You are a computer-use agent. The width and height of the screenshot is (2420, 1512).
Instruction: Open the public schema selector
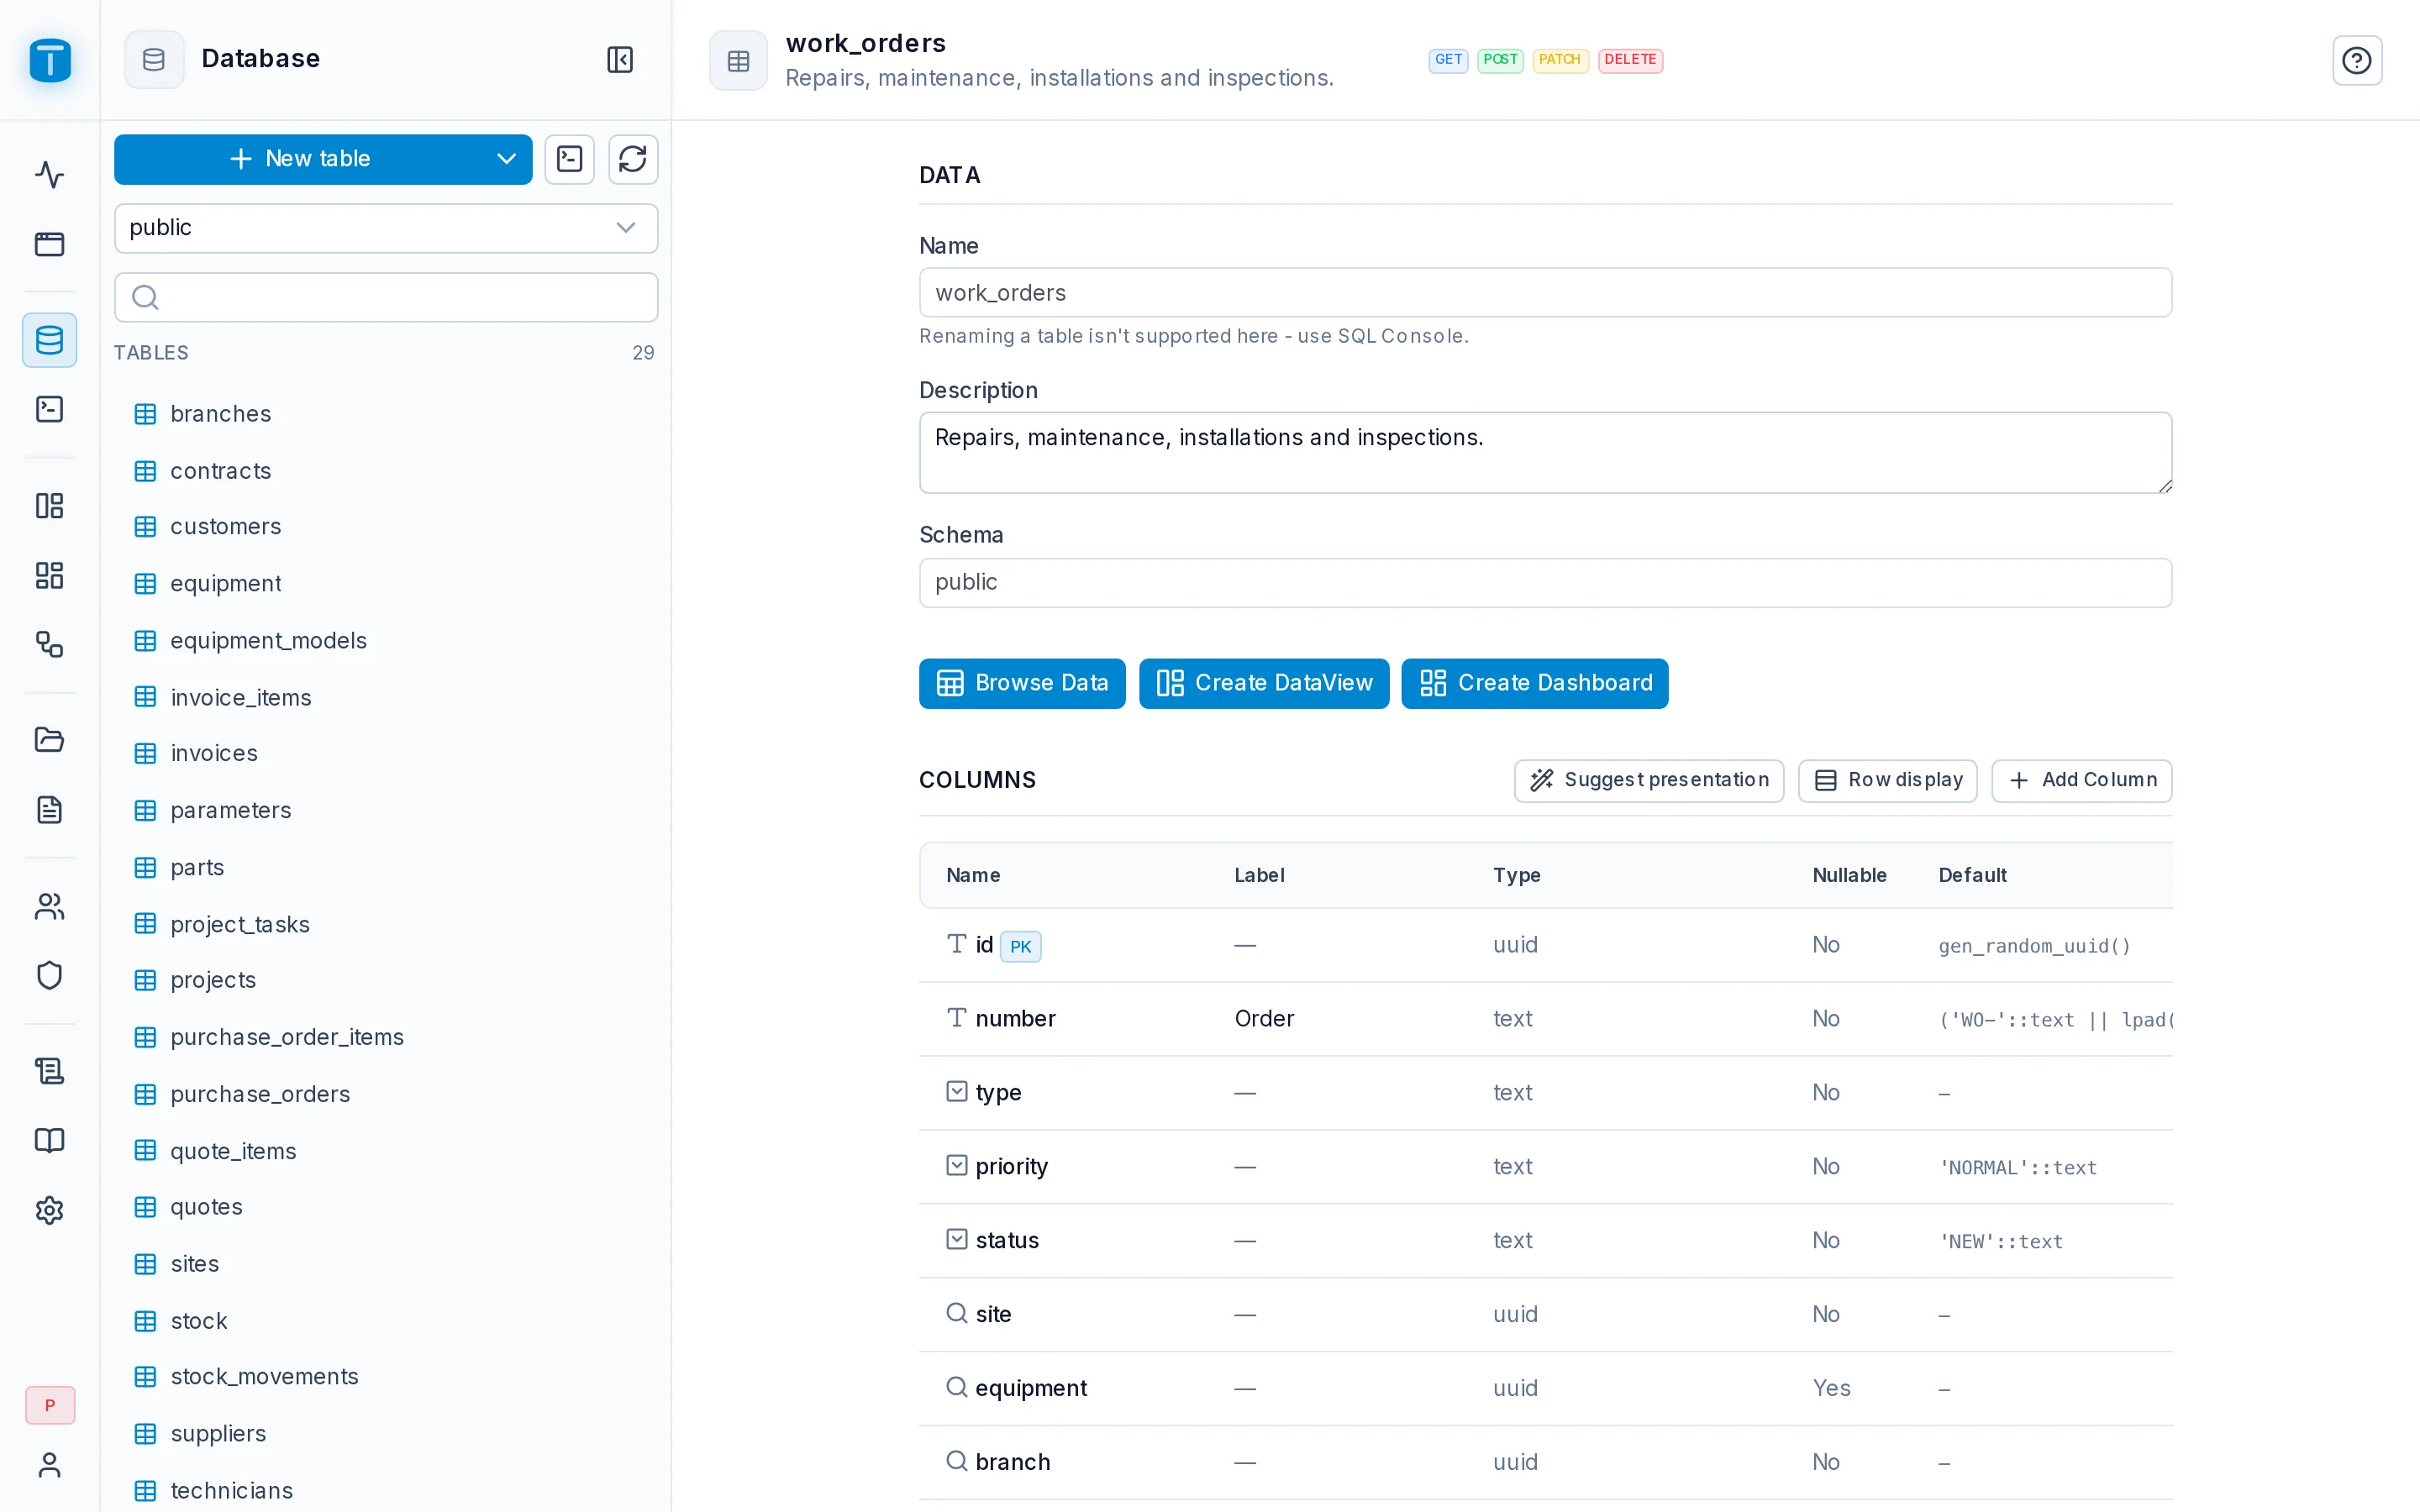386,228
